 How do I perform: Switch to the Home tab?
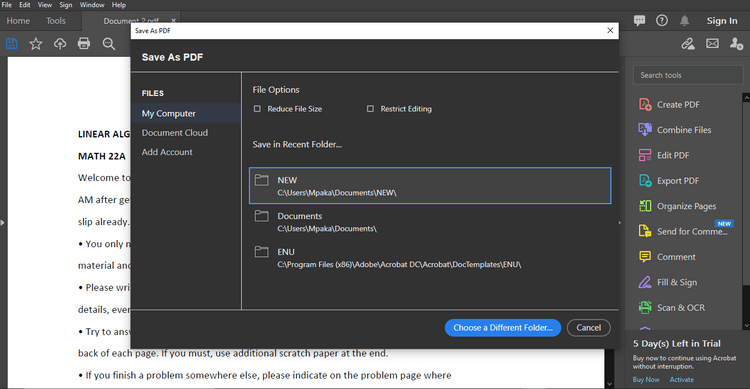coord(18,21)
